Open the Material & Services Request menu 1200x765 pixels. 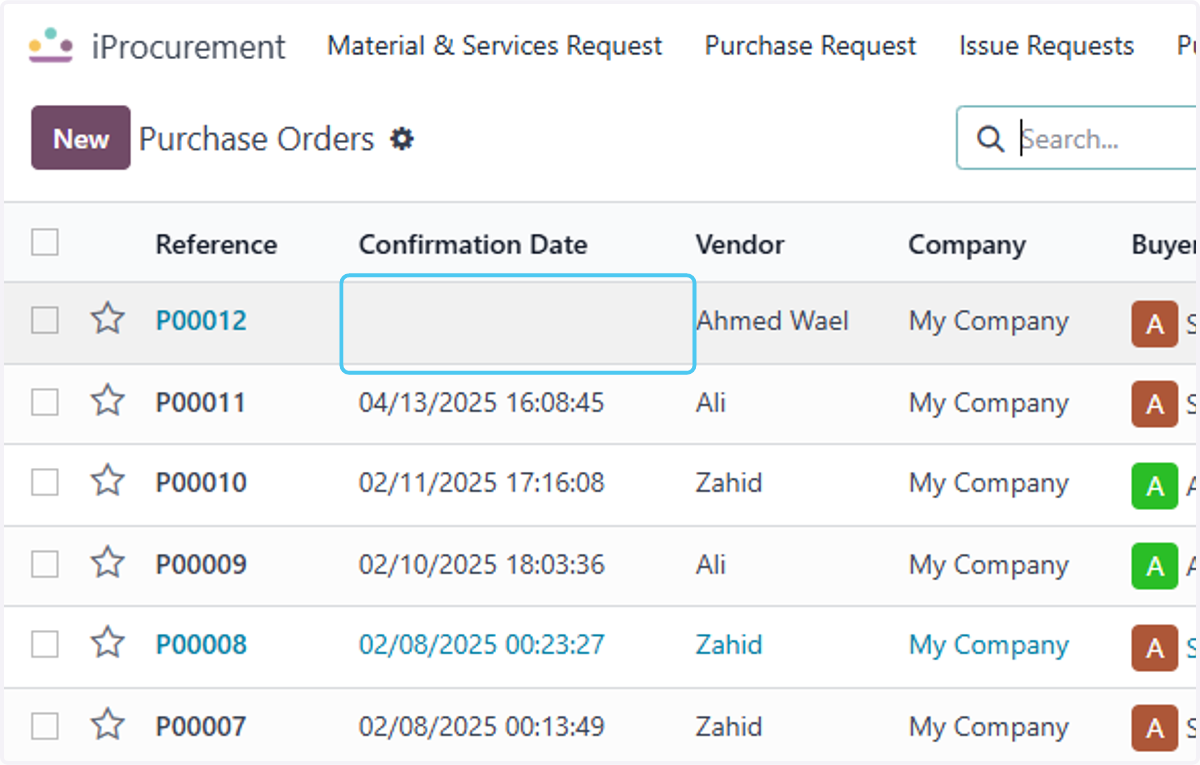[495, 46]
